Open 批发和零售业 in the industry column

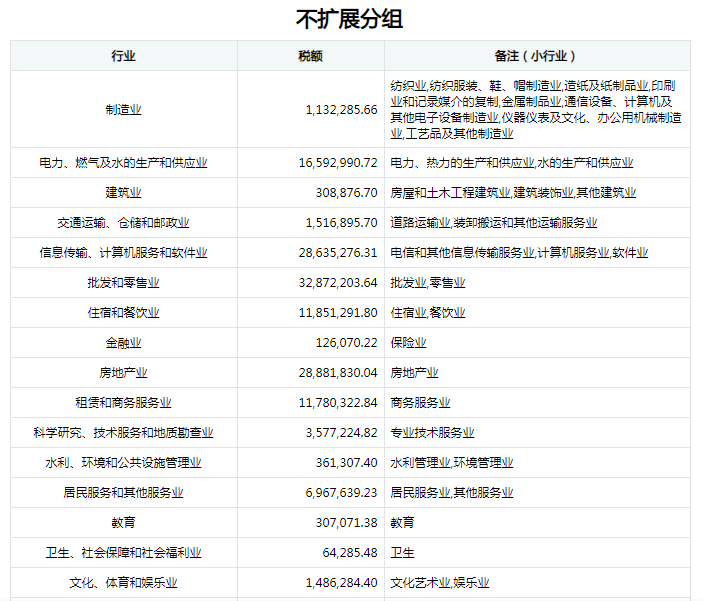(123, 283)
